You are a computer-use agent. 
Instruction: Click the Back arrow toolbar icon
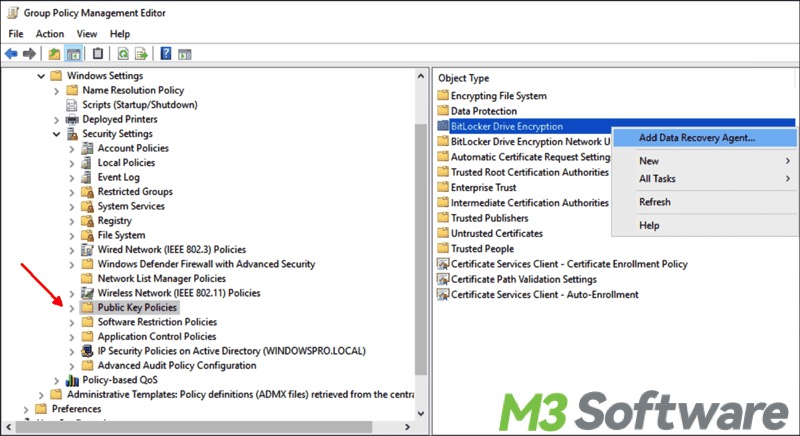click(11, 54)
